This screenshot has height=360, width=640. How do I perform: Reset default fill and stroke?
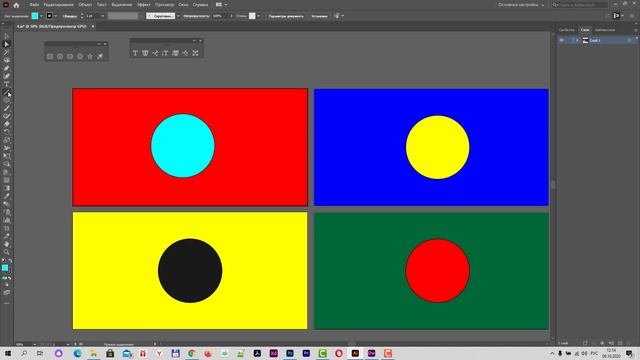(x=3, y=260)
